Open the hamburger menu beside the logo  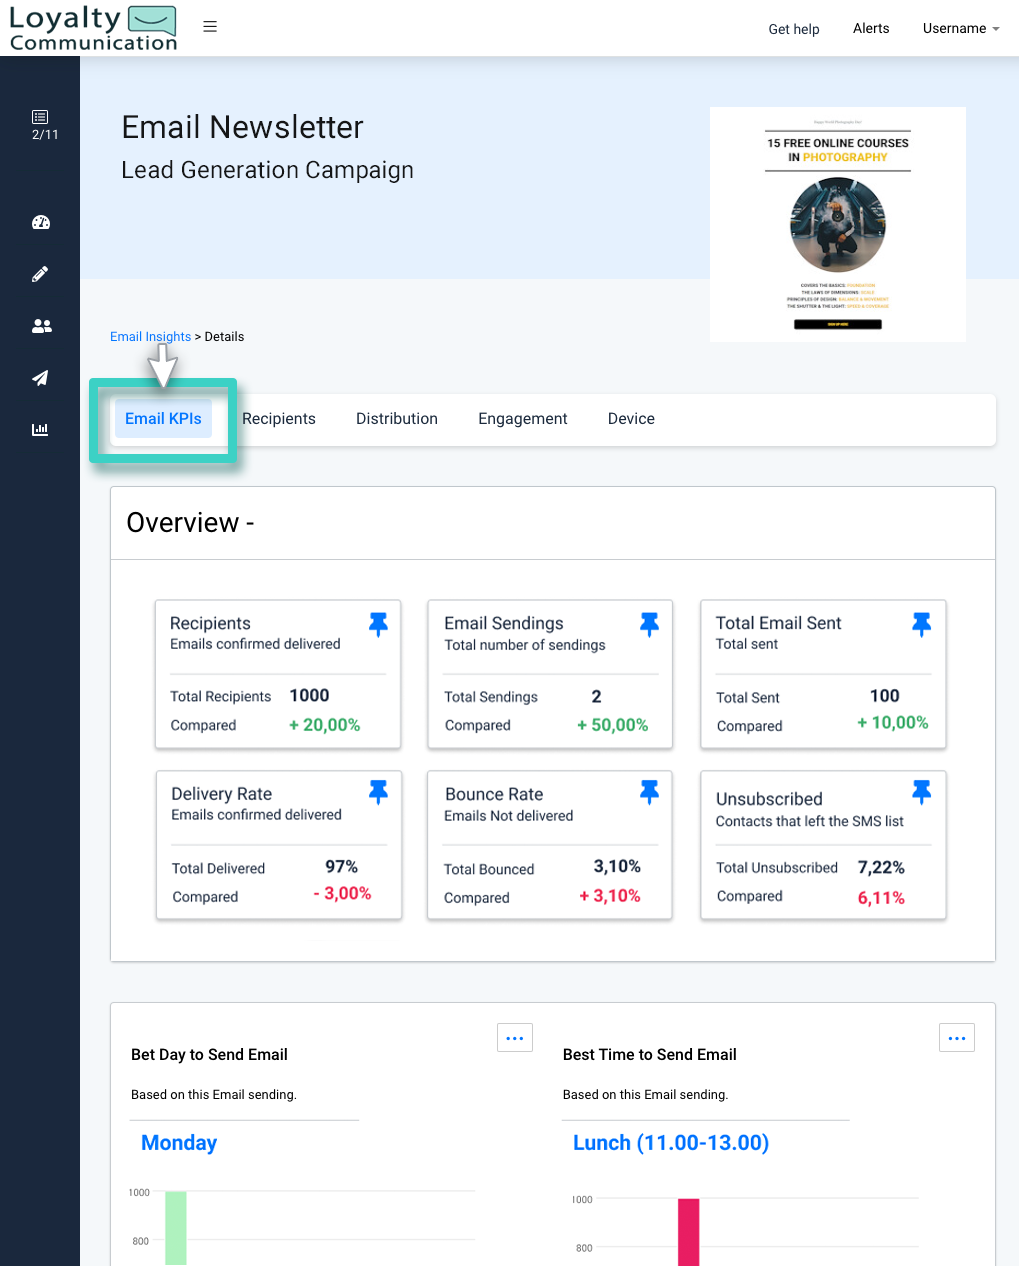[x=210, y=27]
